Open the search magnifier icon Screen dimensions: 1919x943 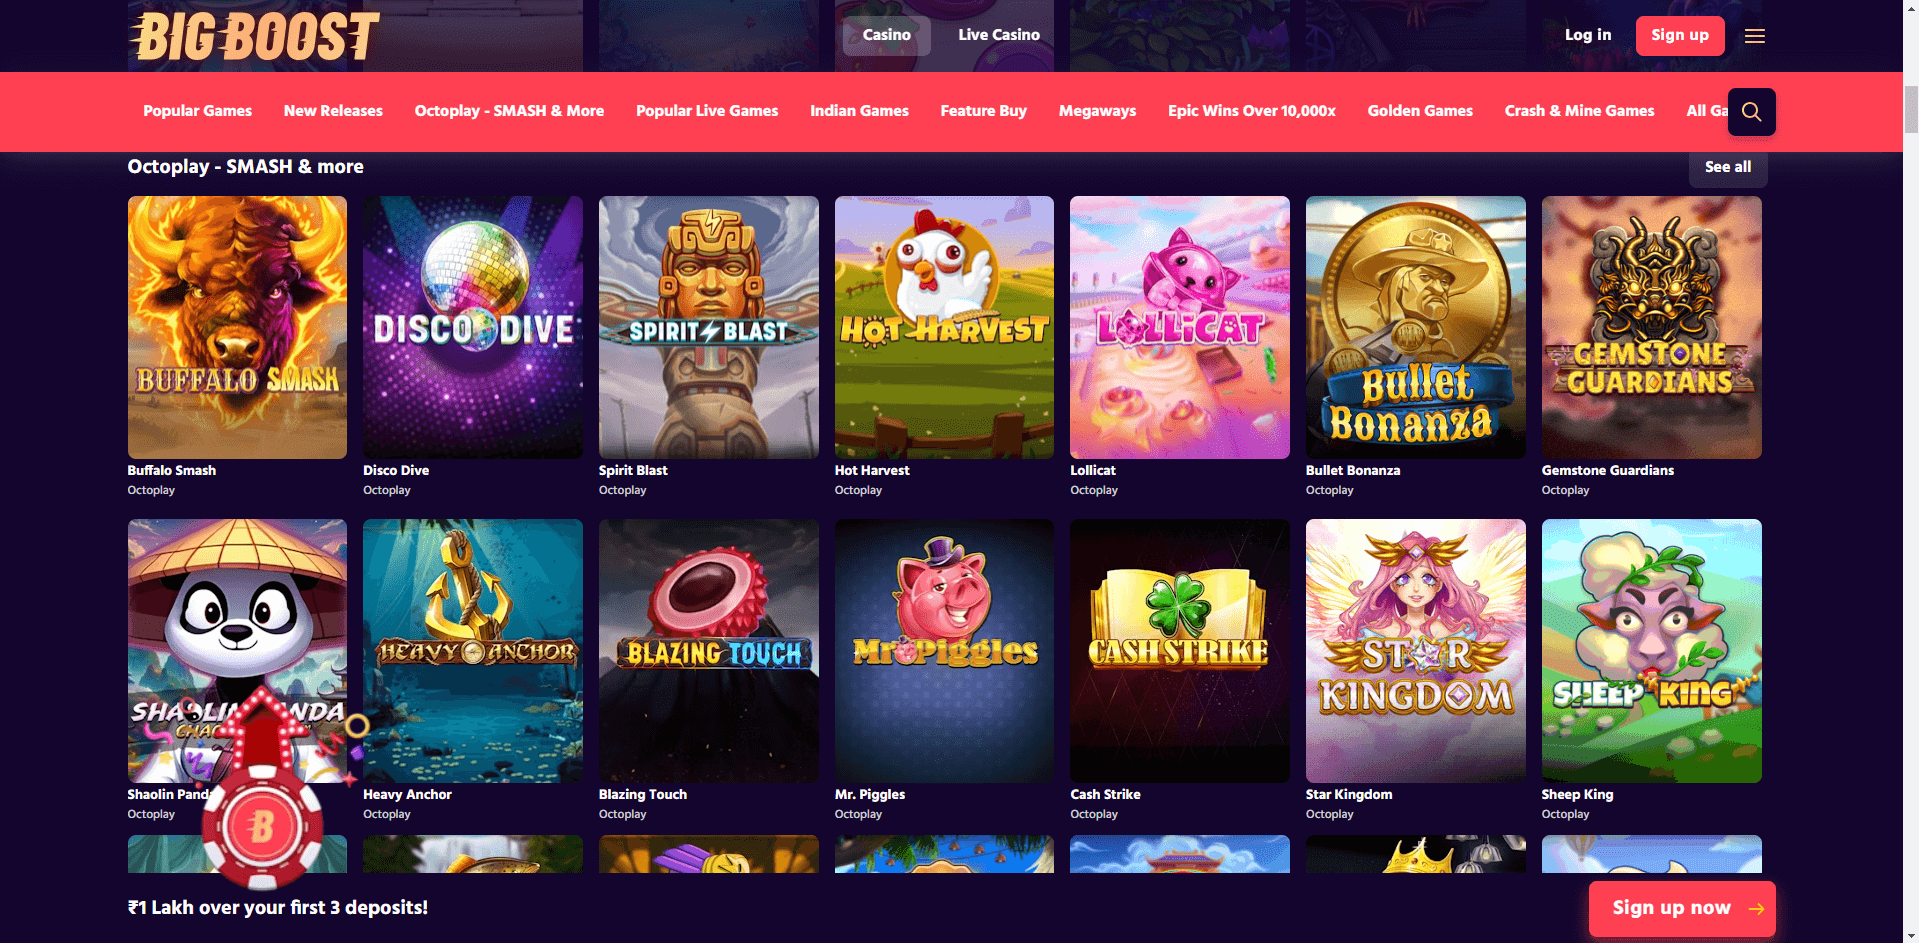click(1751, 112)
